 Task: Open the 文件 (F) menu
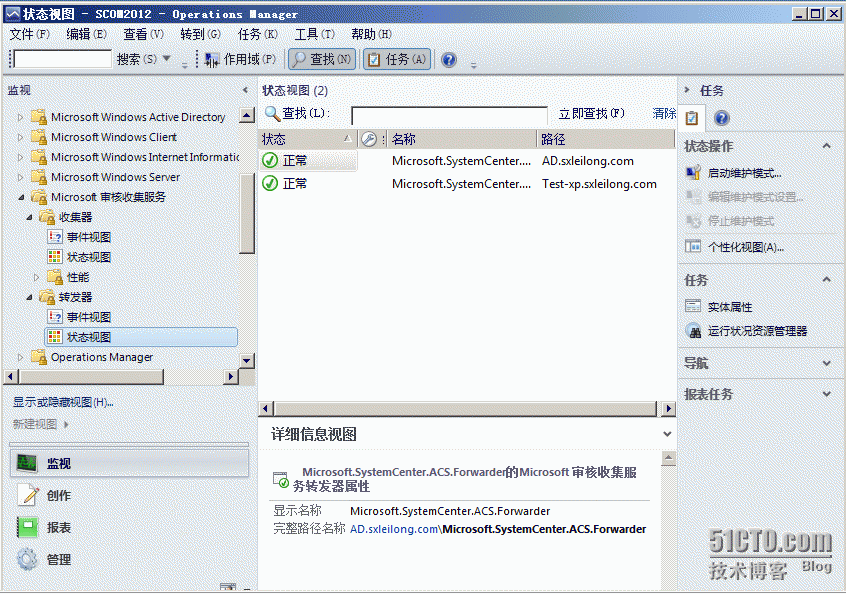tap(30, 35)
